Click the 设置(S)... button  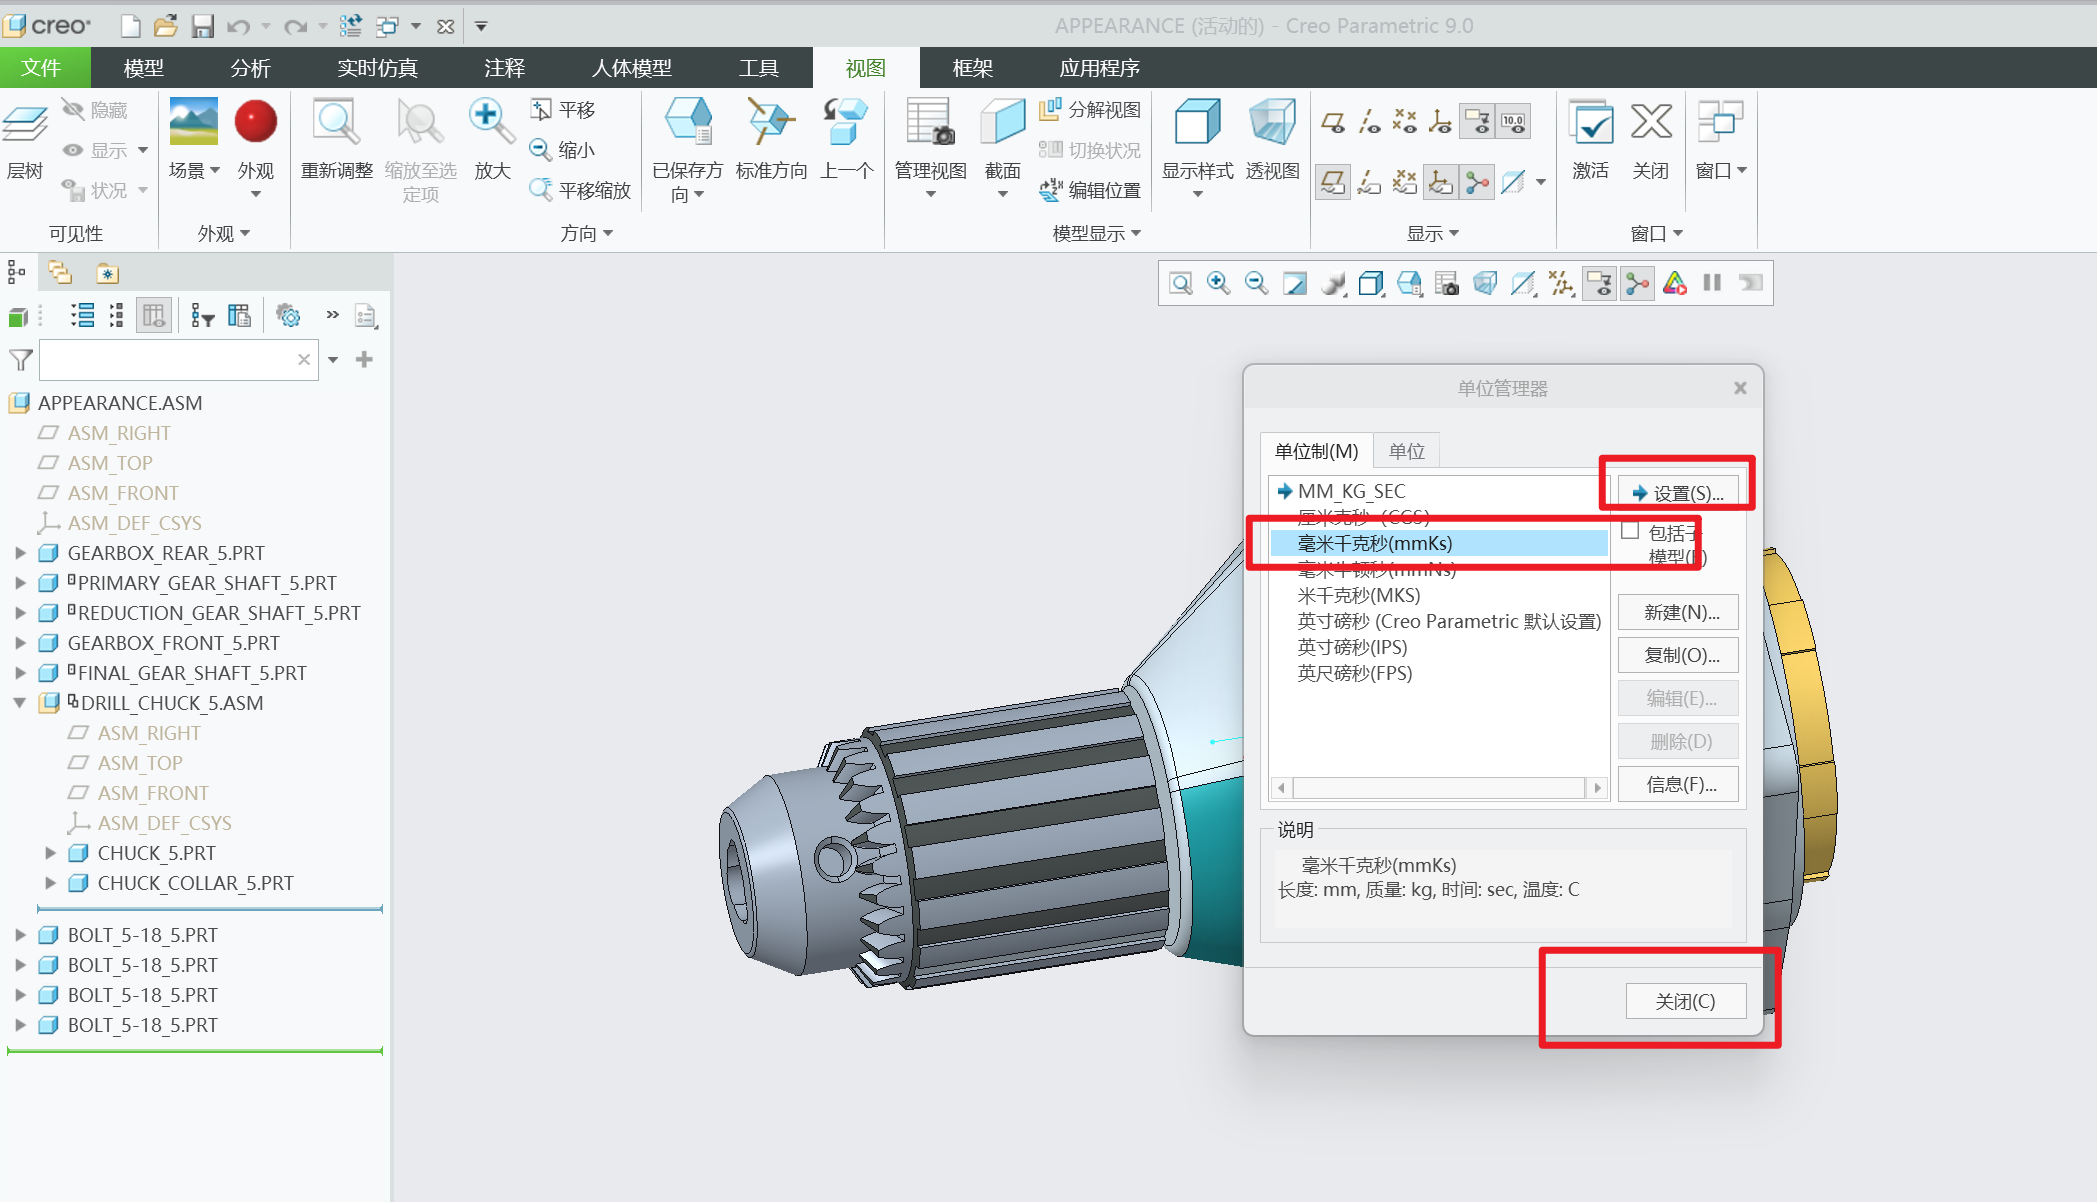pos(1677,492)
